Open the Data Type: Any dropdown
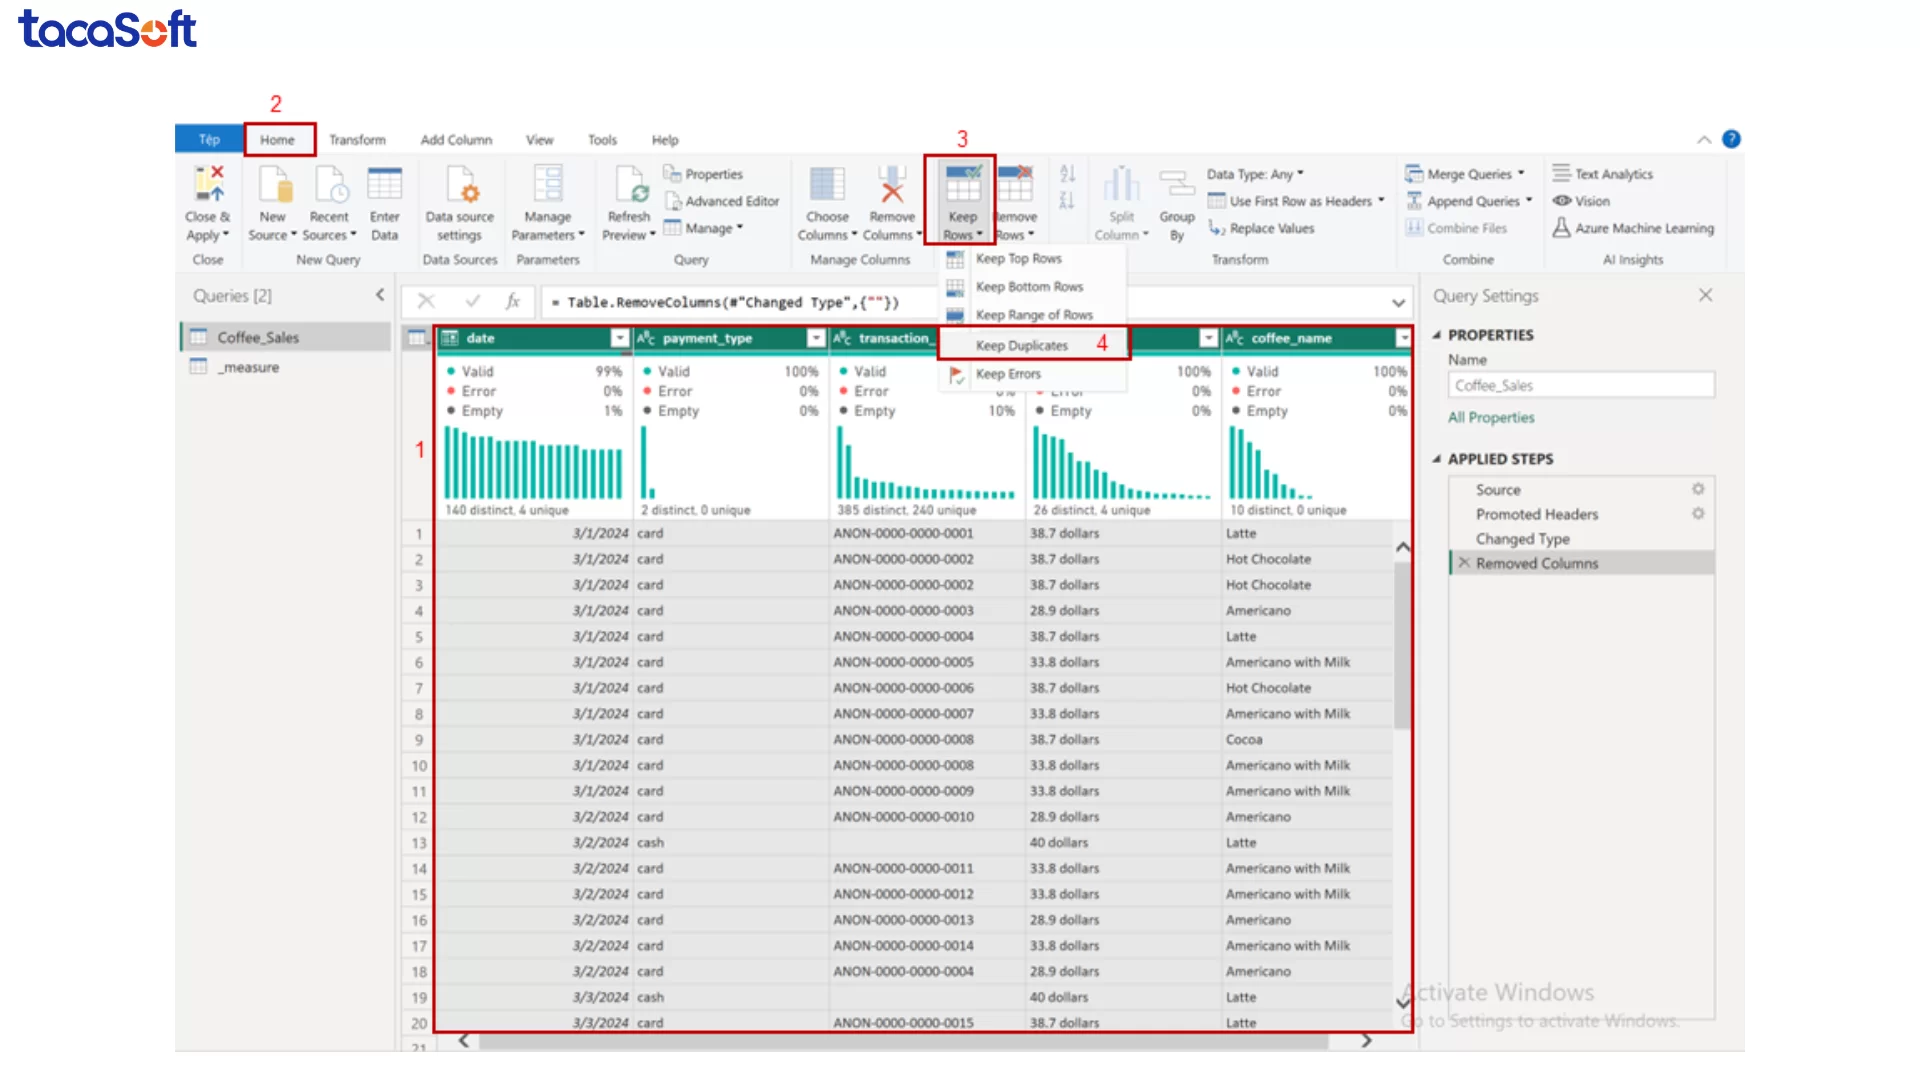This screenshot has width=1920, height=1080. [x=1255, y=174]
